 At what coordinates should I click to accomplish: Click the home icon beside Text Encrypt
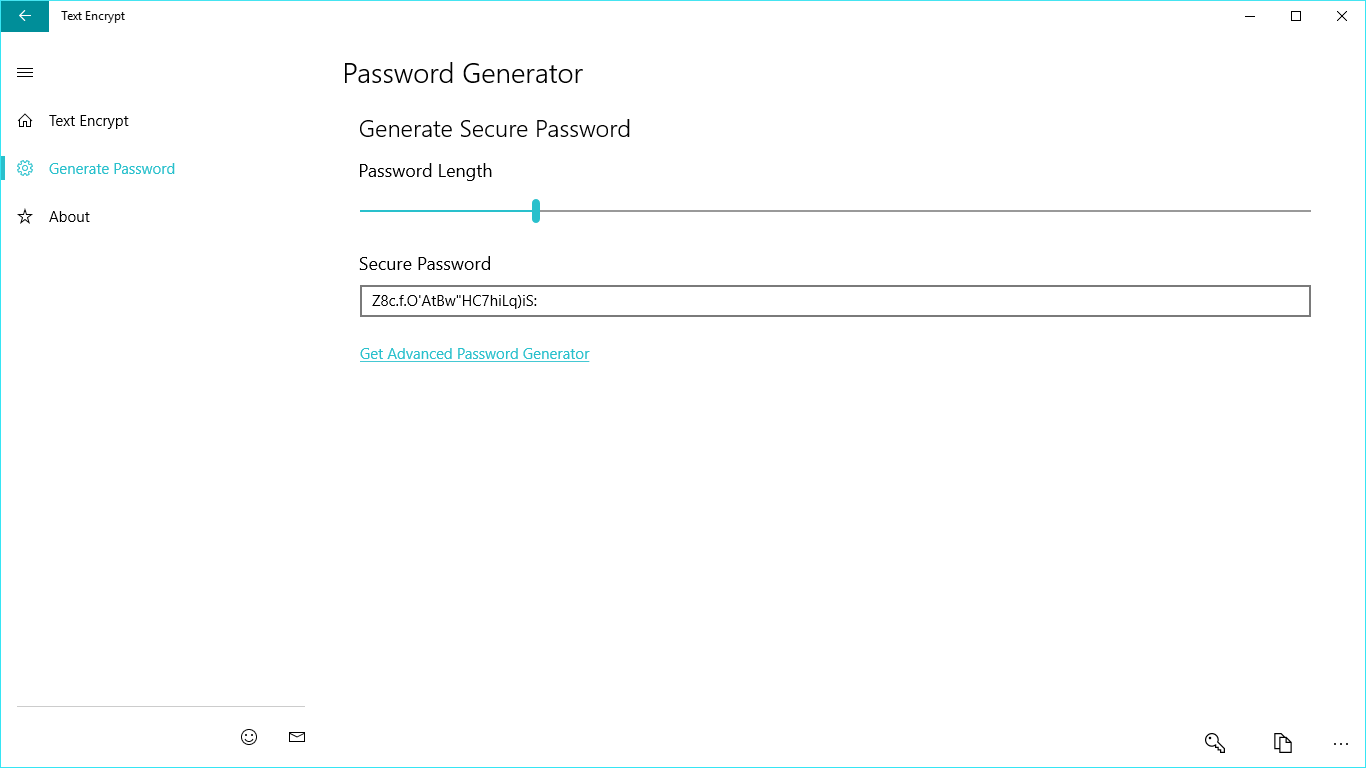point(26,121)
